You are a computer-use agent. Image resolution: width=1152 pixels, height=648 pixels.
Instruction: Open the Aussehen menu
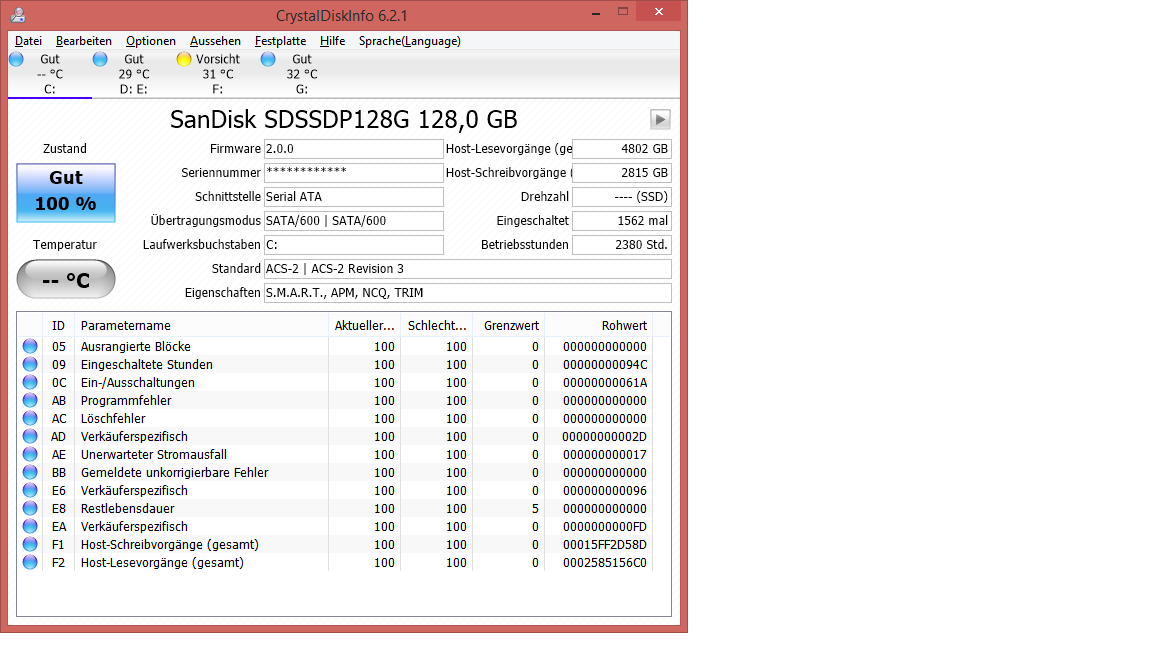[215, 41]
